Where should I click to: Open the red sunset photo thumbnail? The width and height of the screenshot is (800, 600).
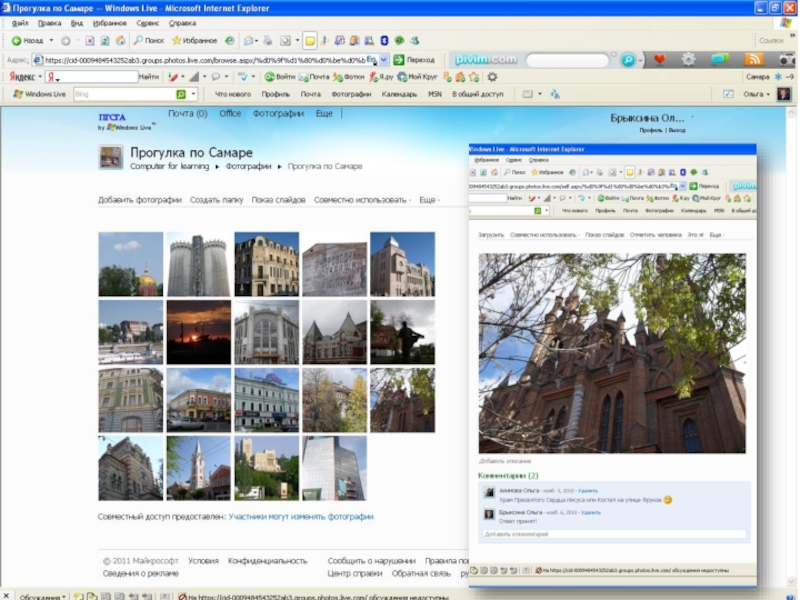point(198,332)
